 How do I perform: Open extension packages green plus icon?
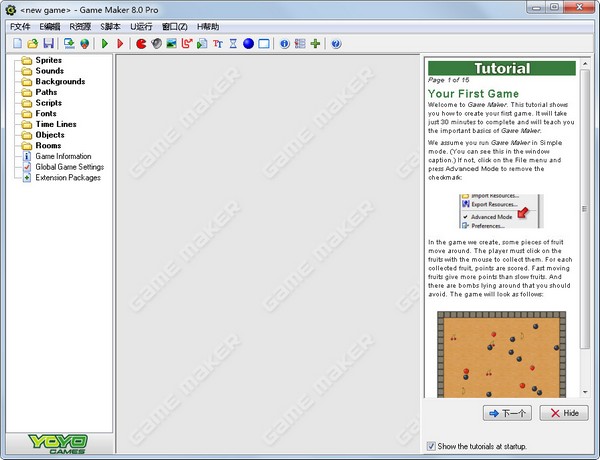[x=315, y=44]
